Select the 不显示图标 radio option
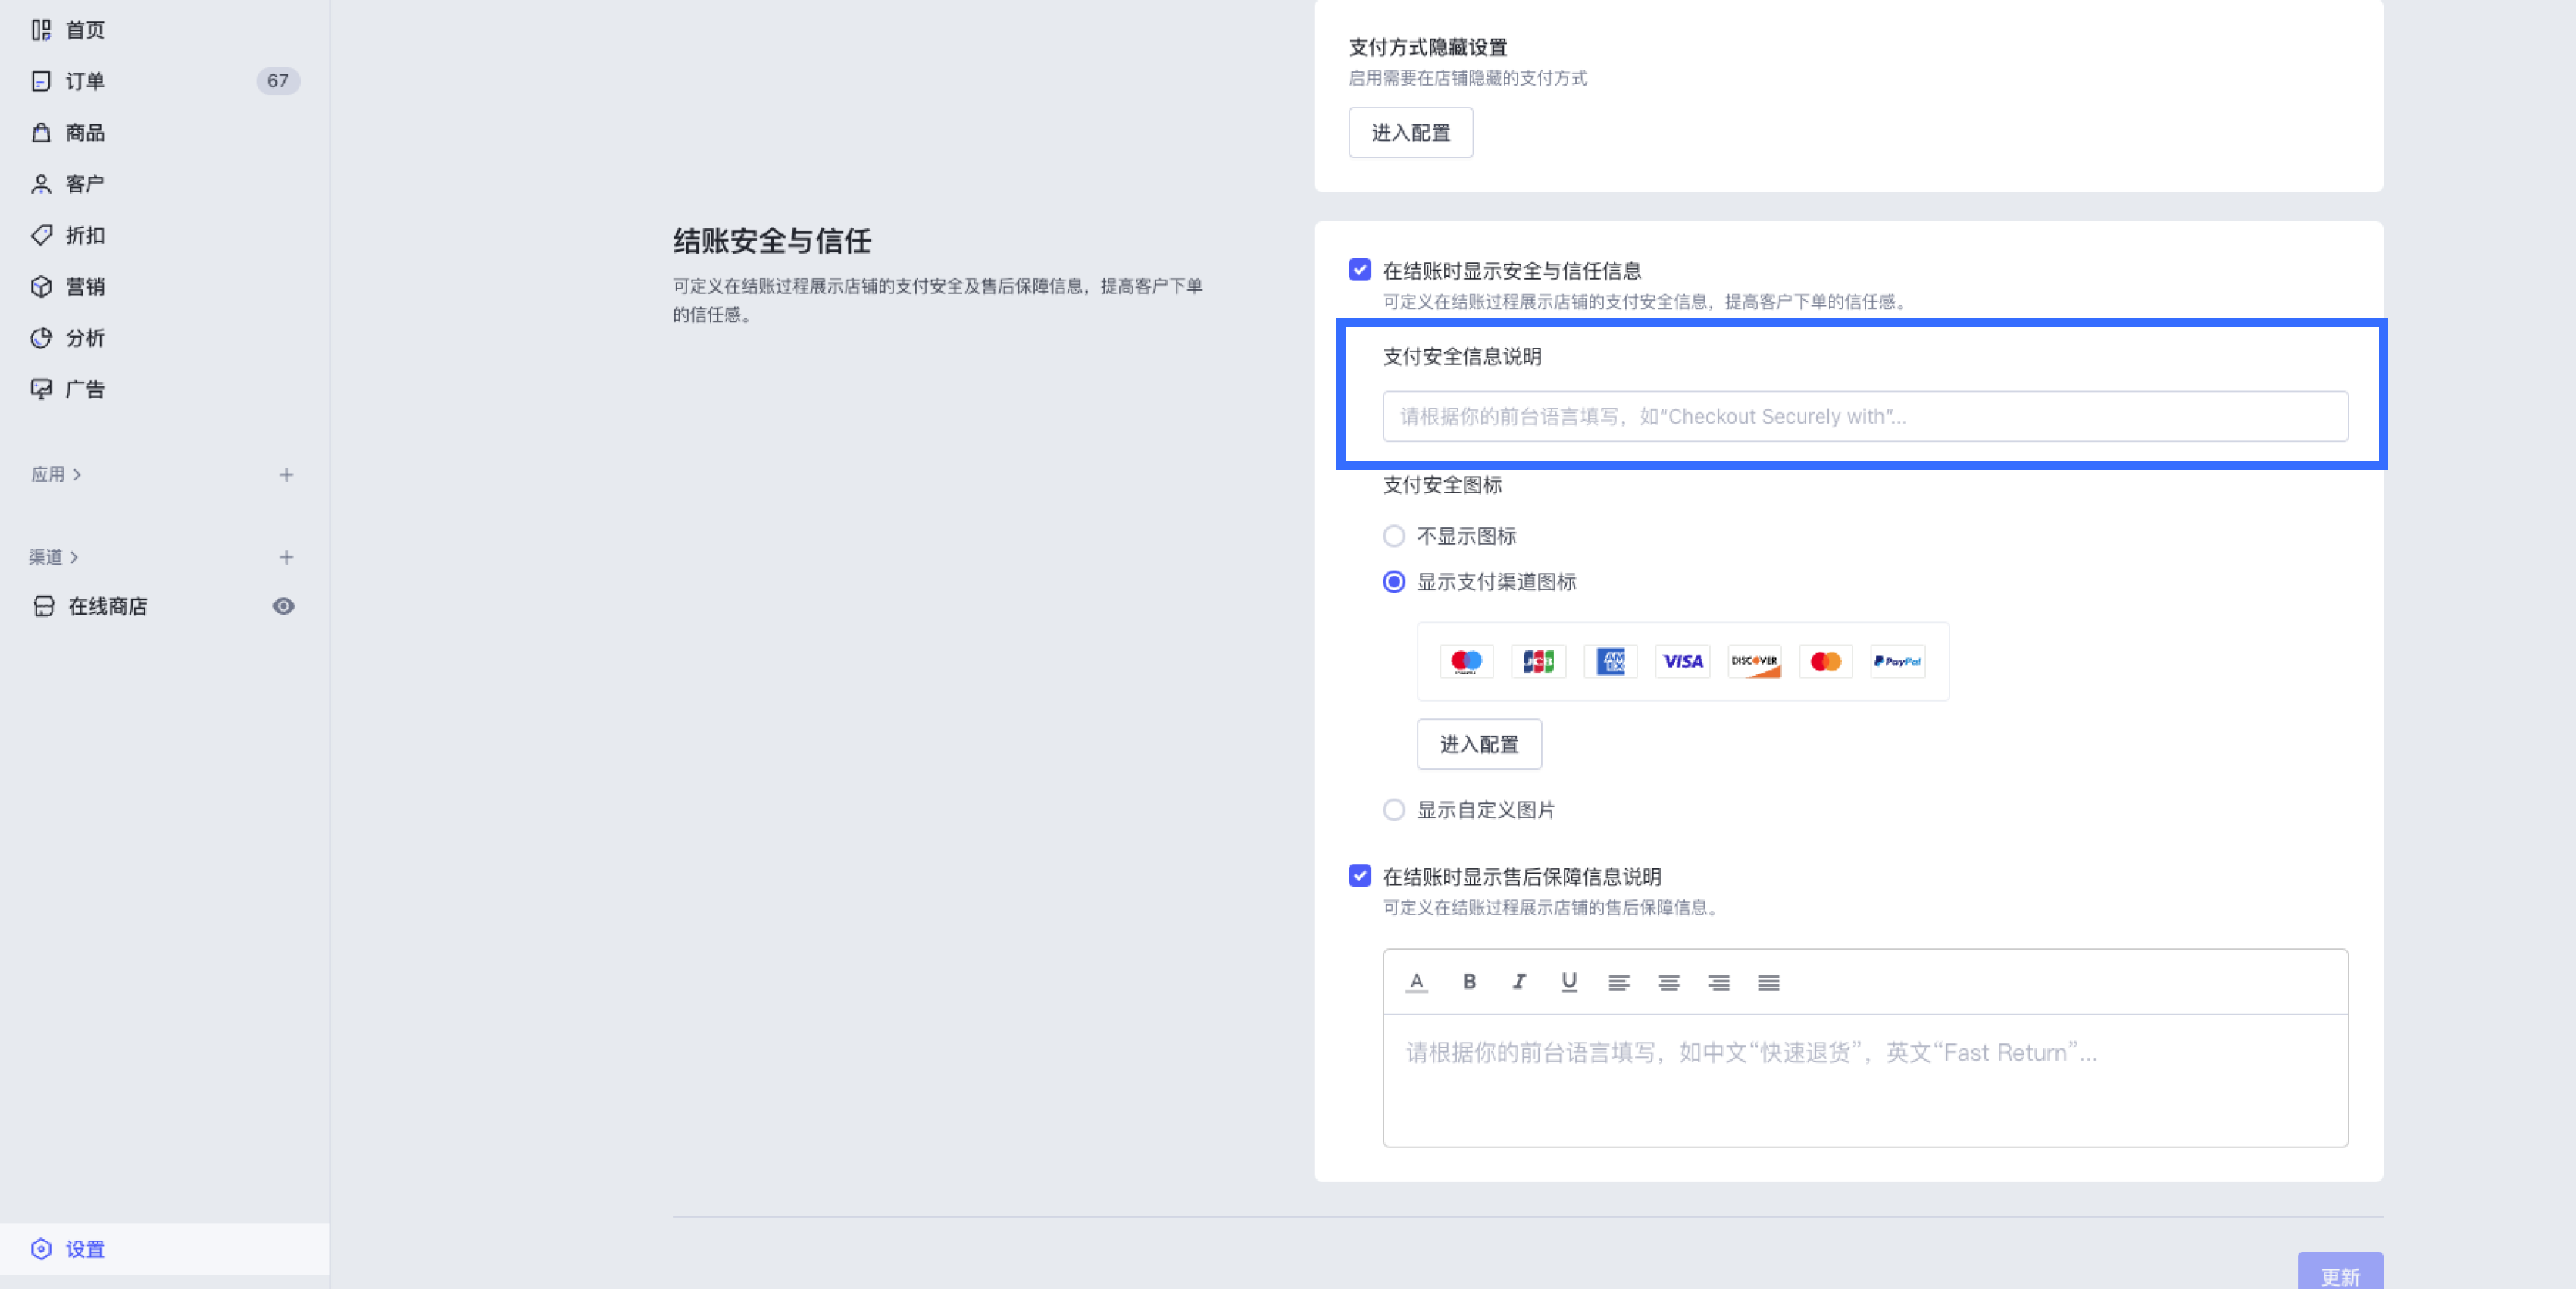 [1393, 536]
